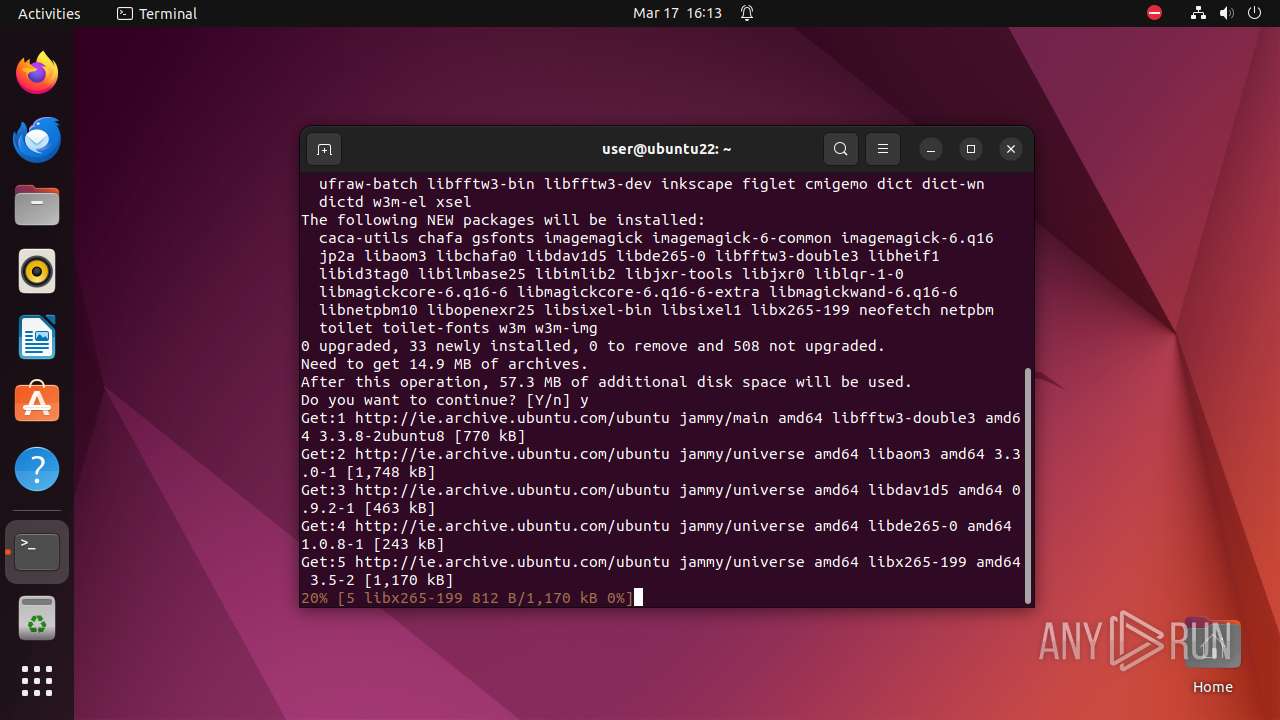Screen dimensions: 1280x720
Task: Click the 'Do you want to continue? [Y/n] y' line
Action: (445, 400)
